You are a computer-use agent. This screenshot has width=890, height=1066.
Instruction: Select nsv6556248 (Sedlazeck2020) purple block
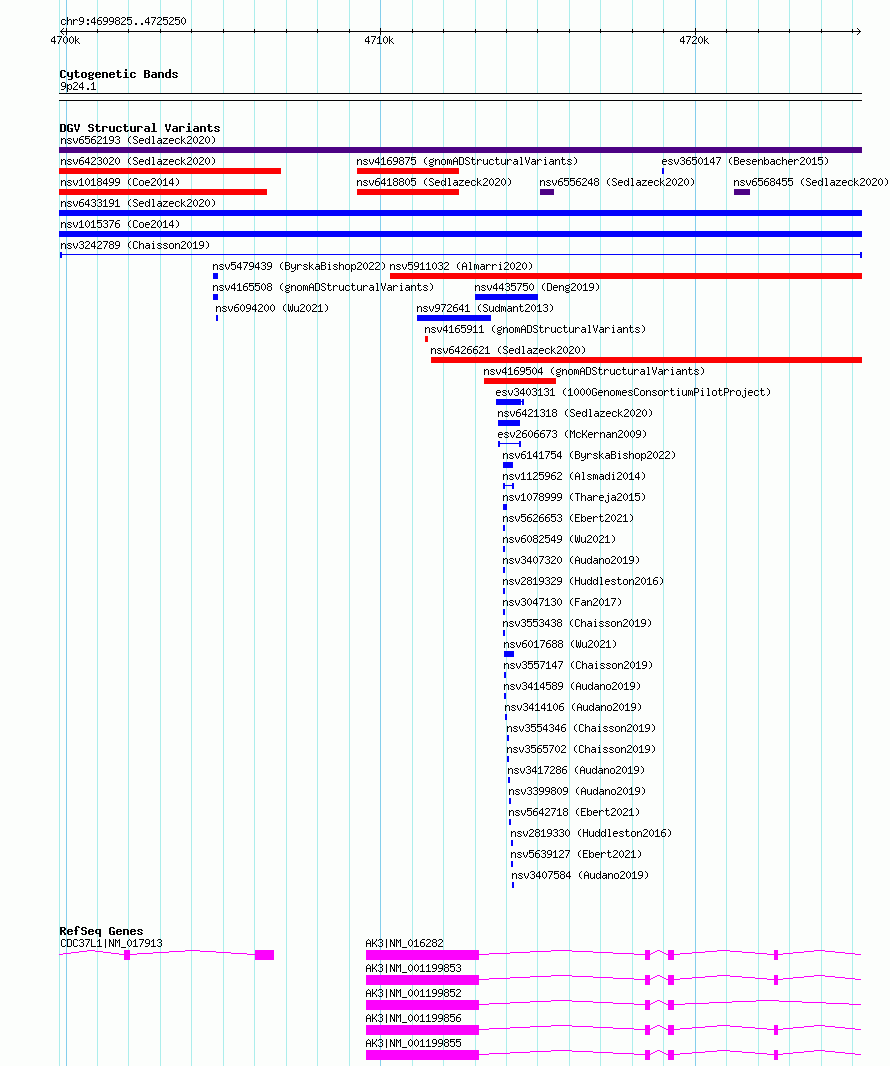pos(547,192)
